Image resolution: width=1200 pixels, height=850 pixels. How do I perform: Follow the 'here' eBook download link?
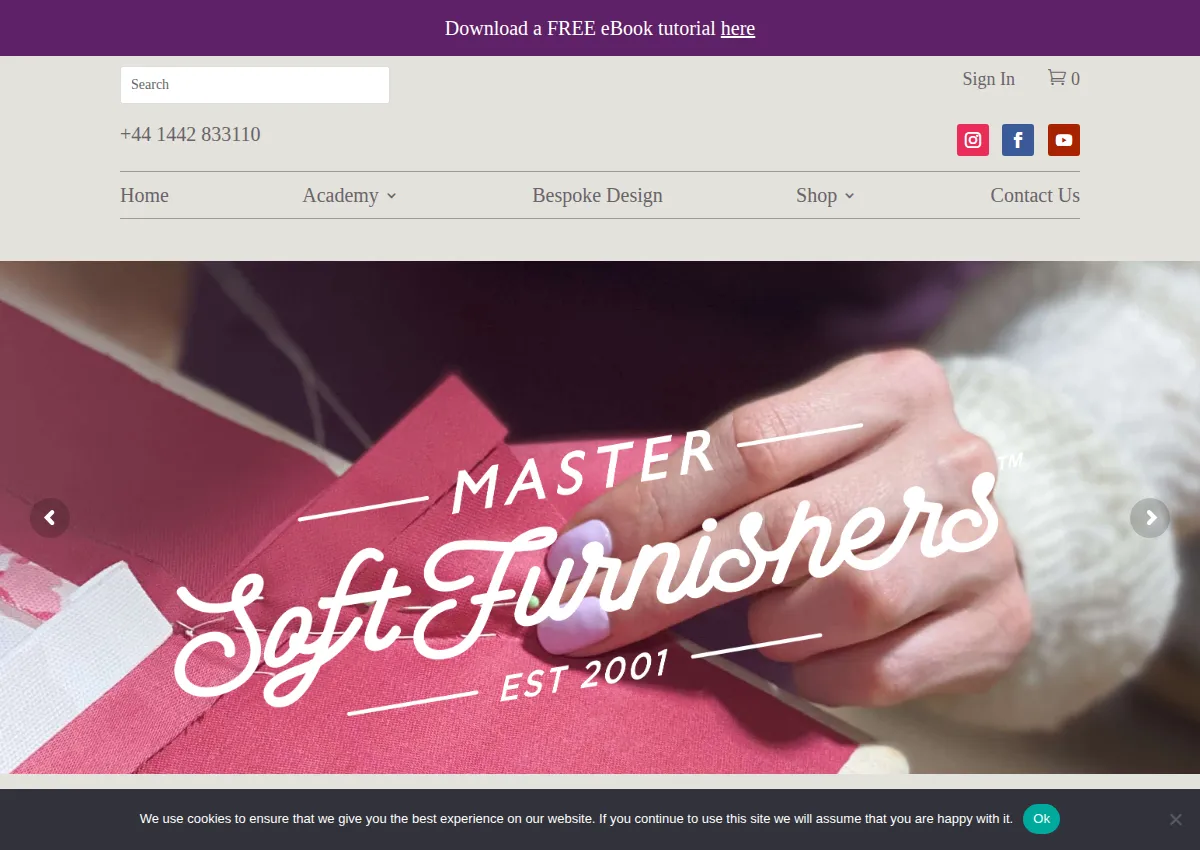tap(738, 28)
